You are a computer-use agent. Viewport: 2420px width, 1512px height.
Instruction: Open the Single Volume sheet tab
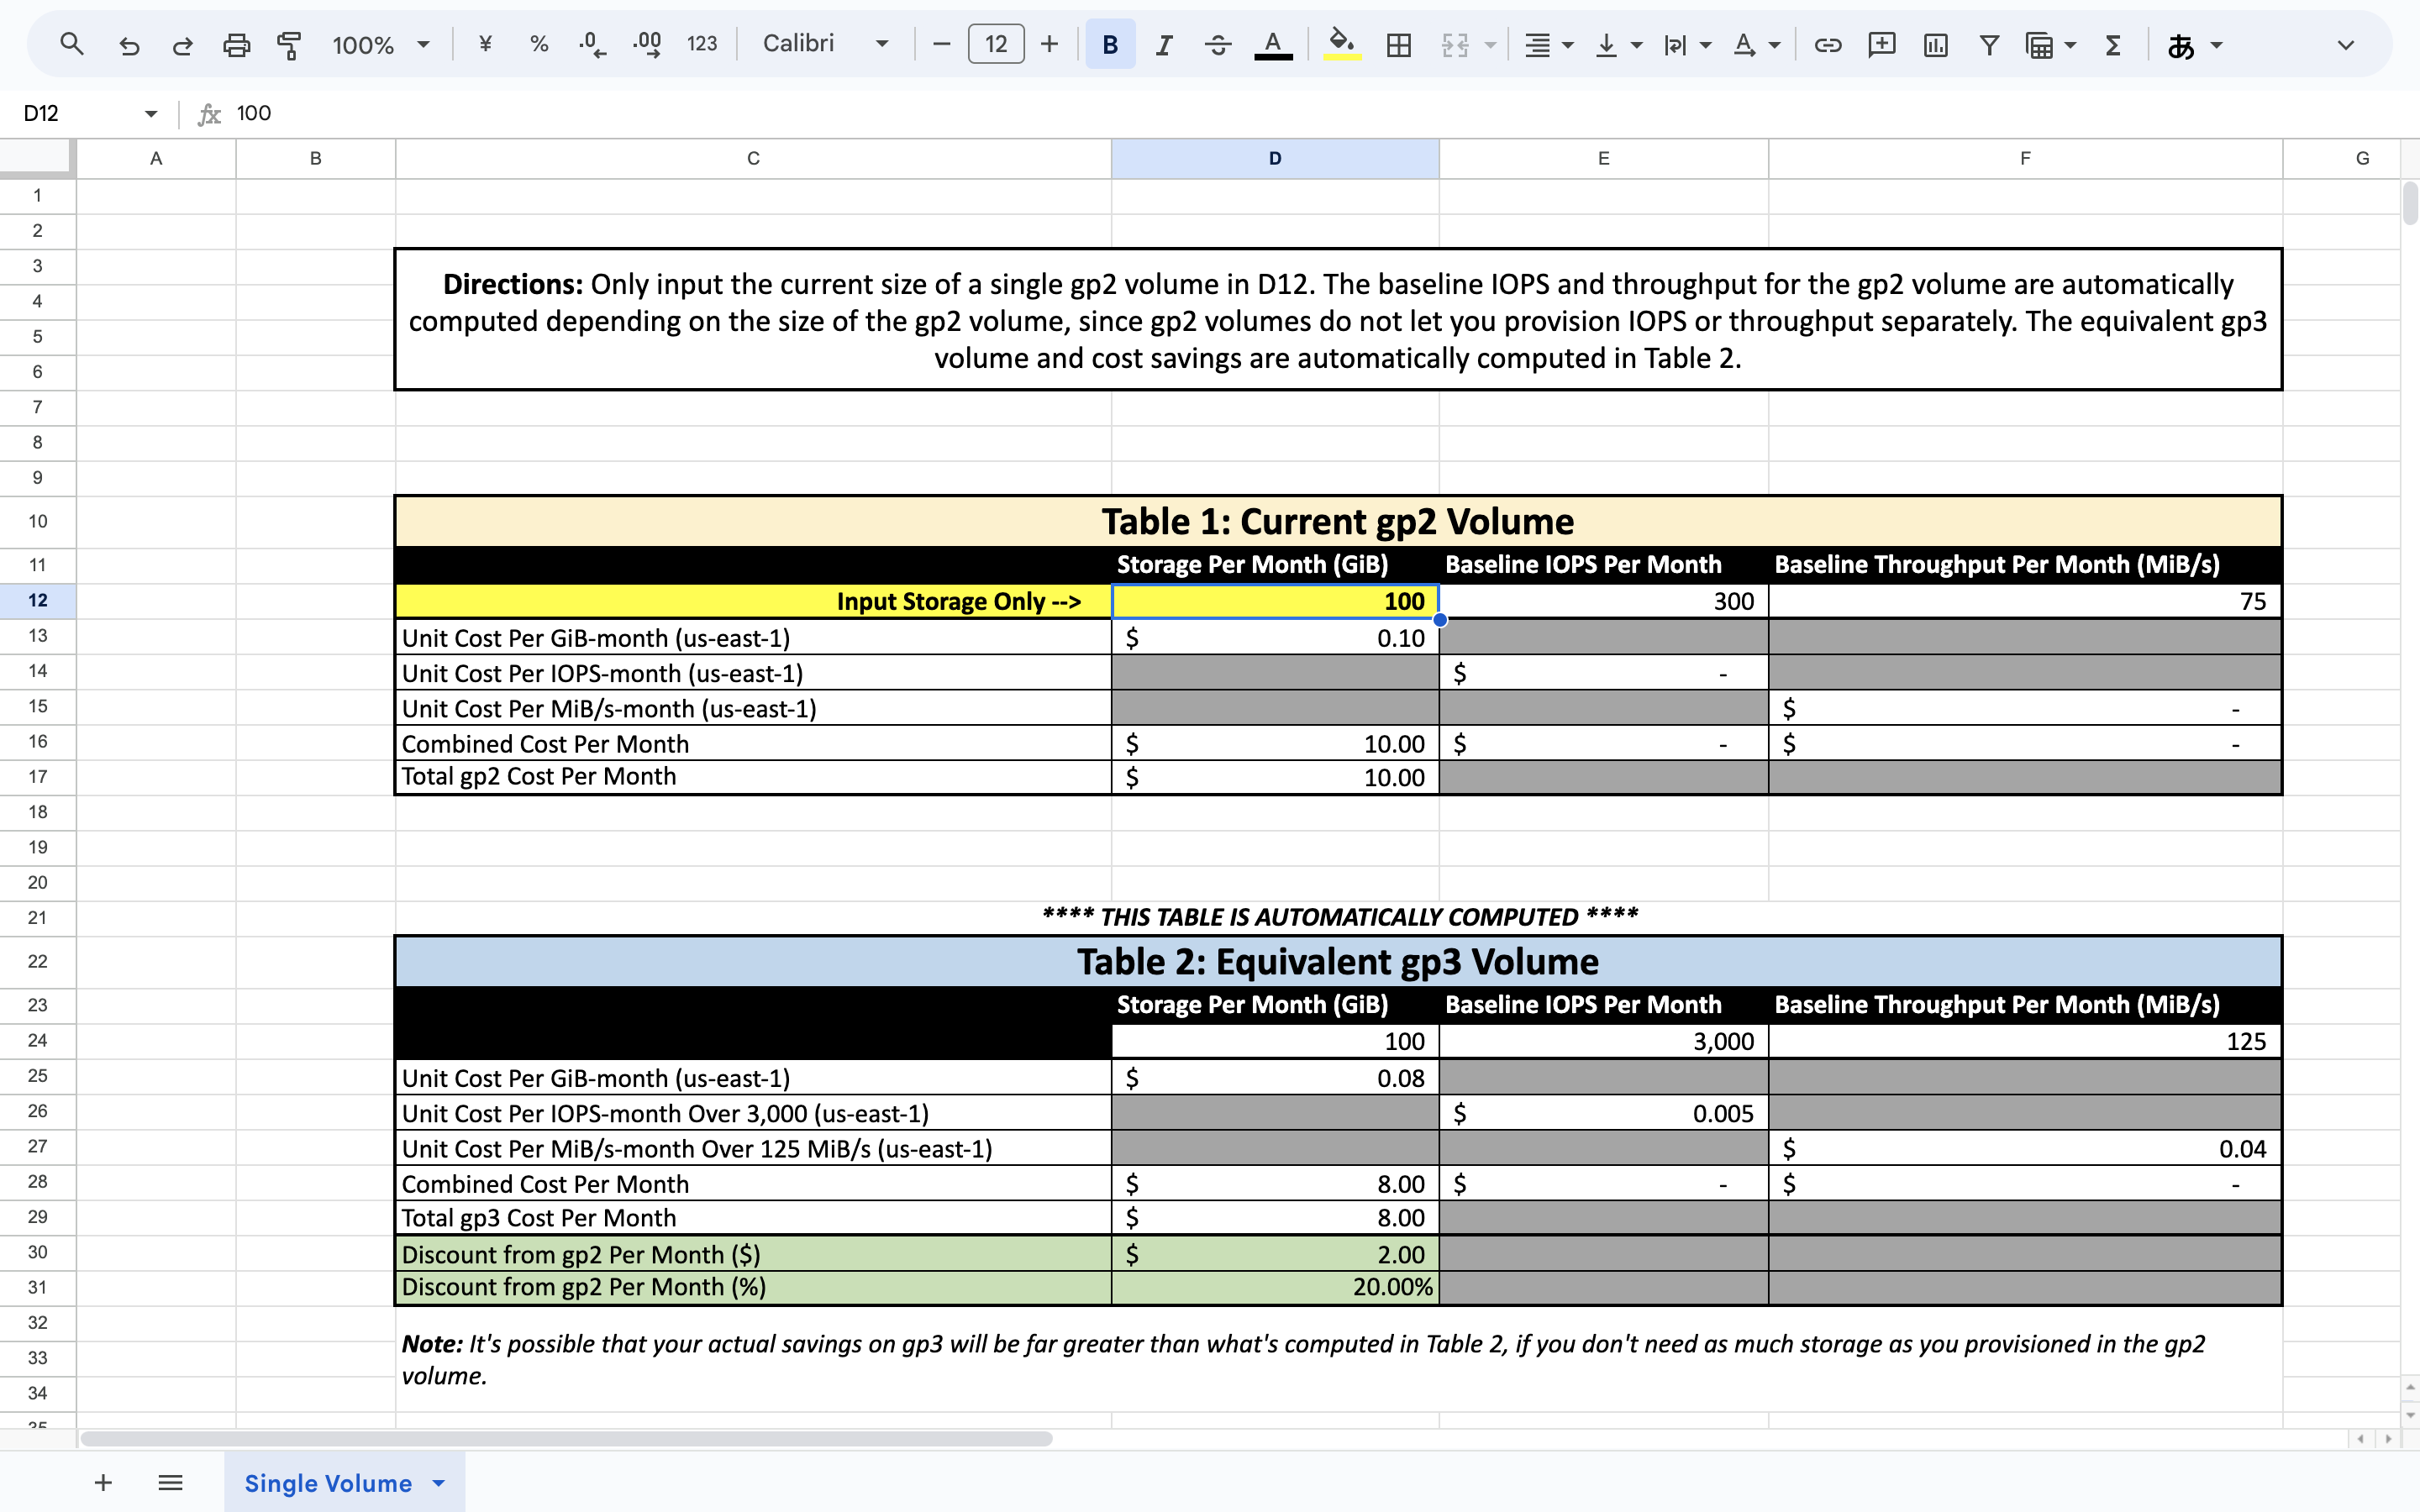328,1482
